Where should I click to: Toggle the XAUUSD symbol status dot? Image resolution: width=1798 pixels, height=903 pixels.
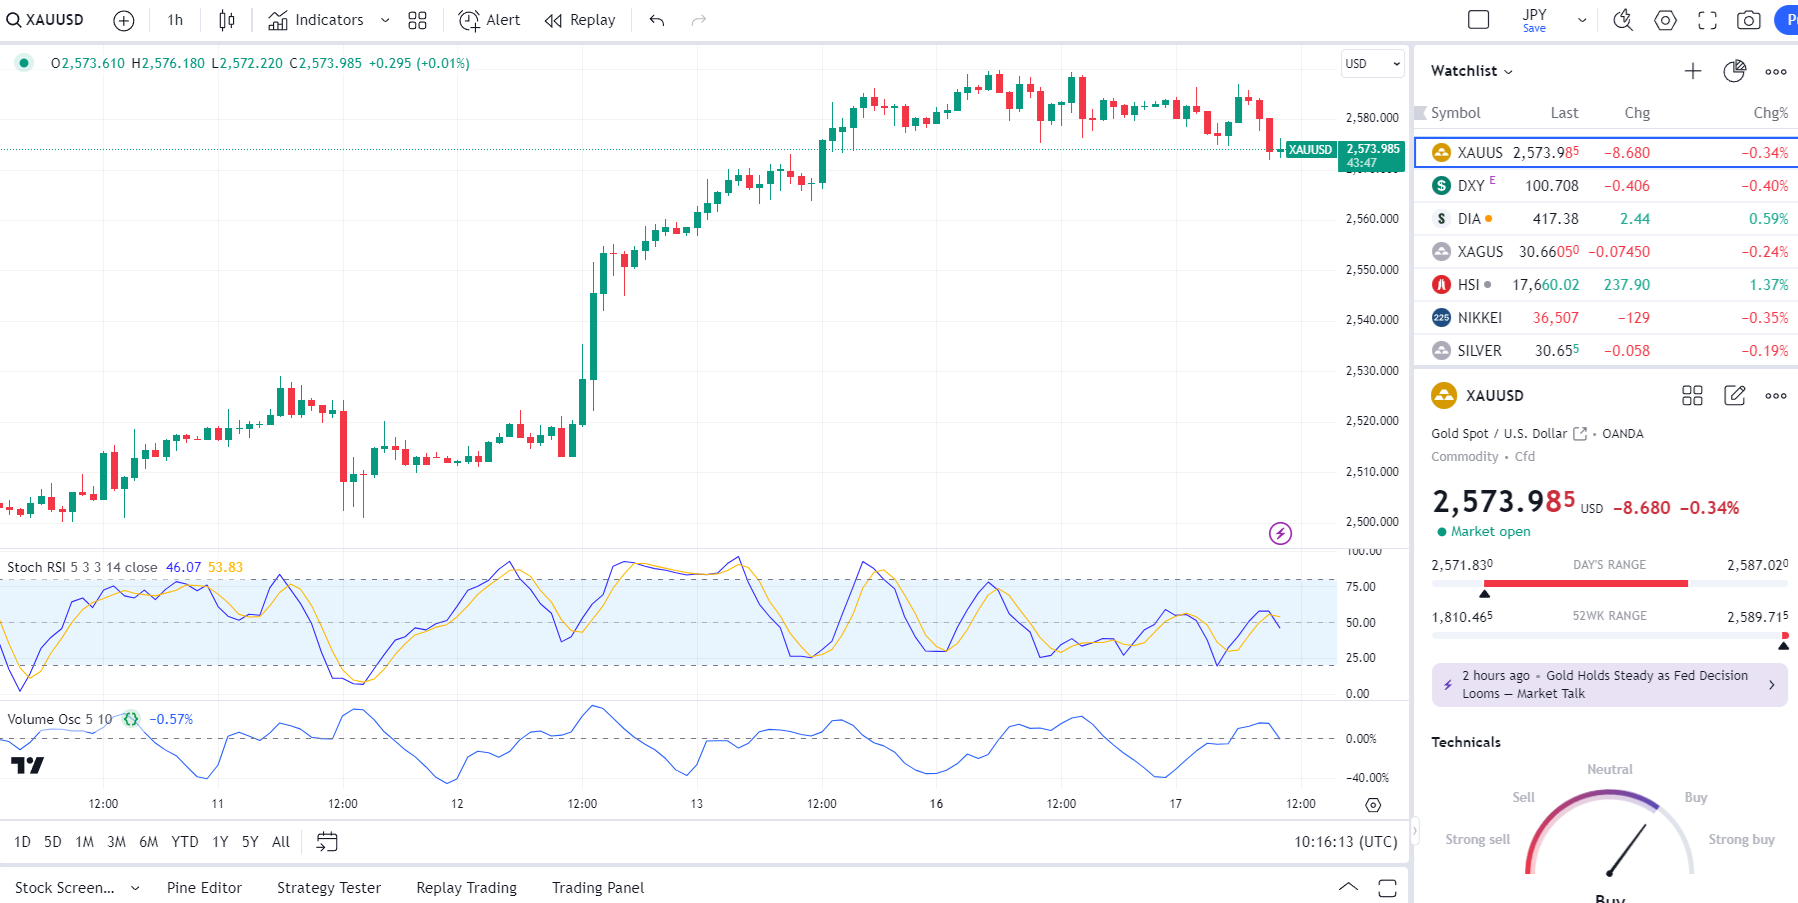(x=24, y=63)
